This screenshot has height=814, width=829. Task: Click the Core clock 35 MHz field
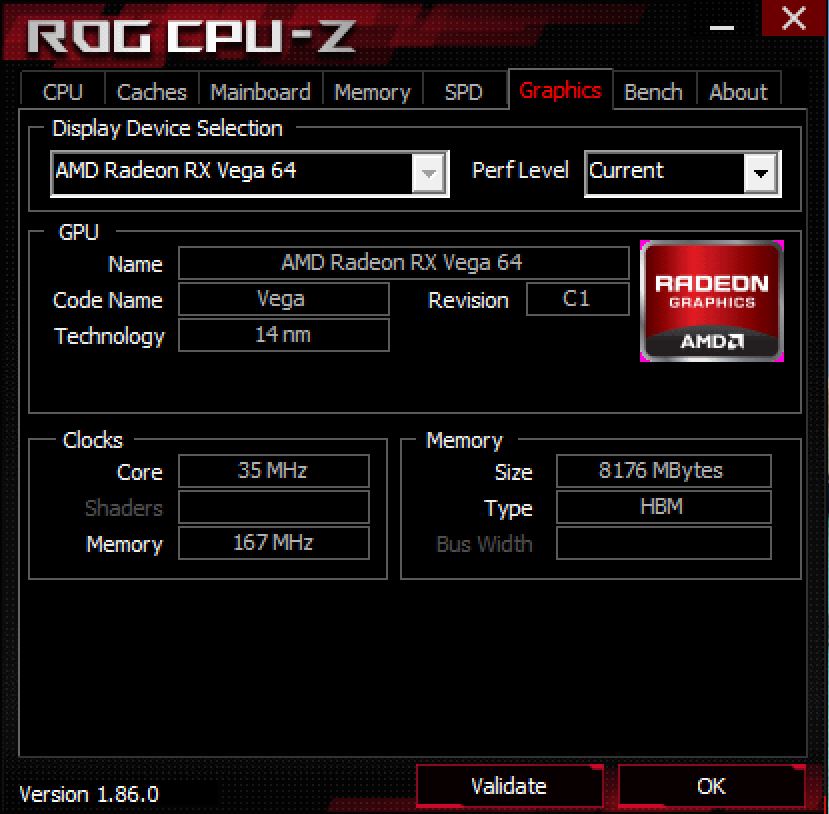point(273,470)
